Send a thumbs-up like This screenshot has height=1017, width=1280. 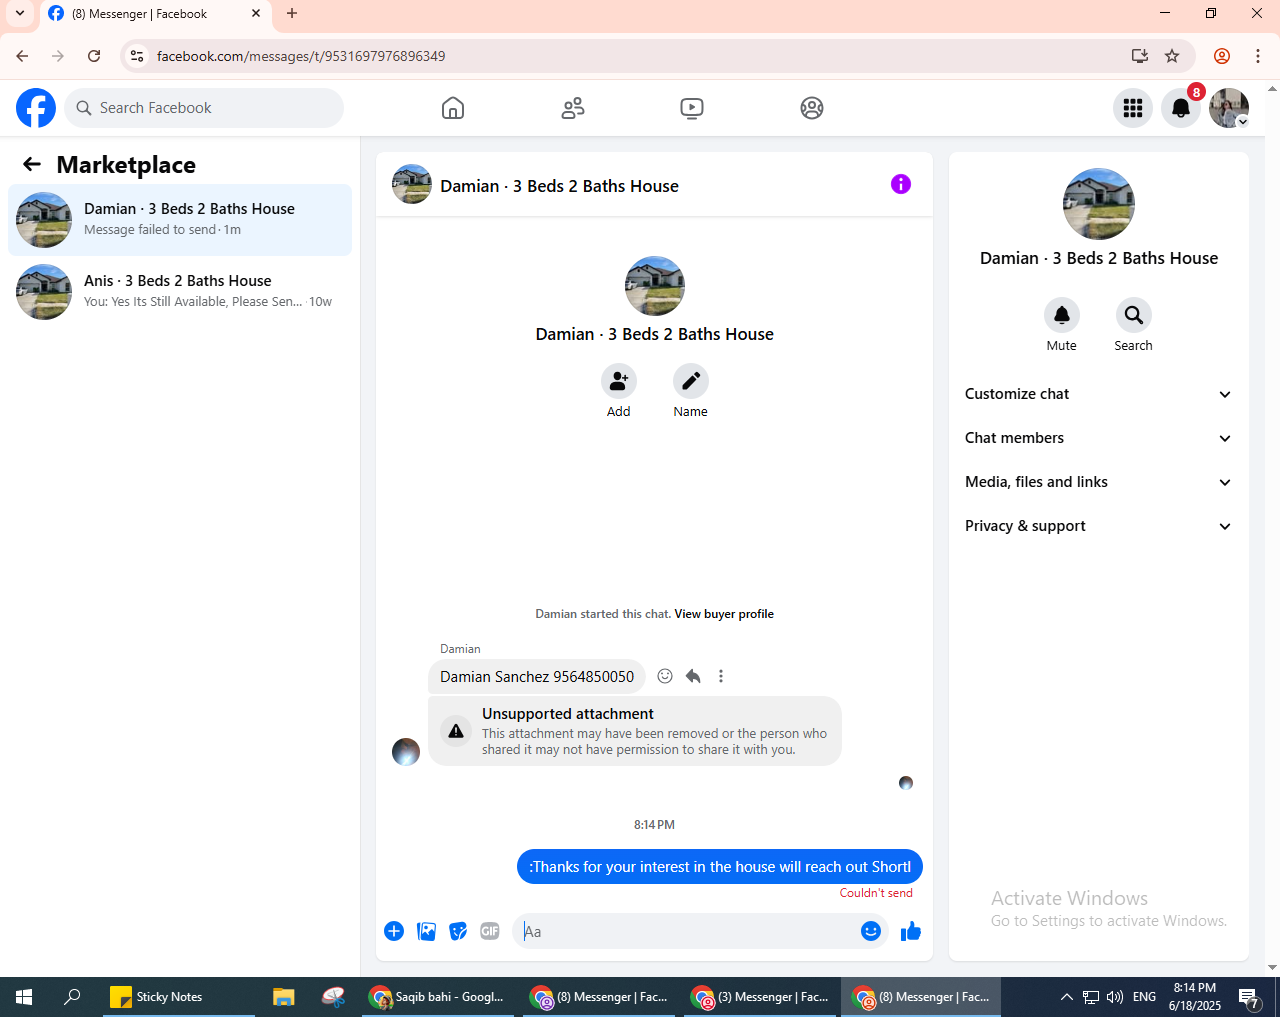[x=911, y=931]
